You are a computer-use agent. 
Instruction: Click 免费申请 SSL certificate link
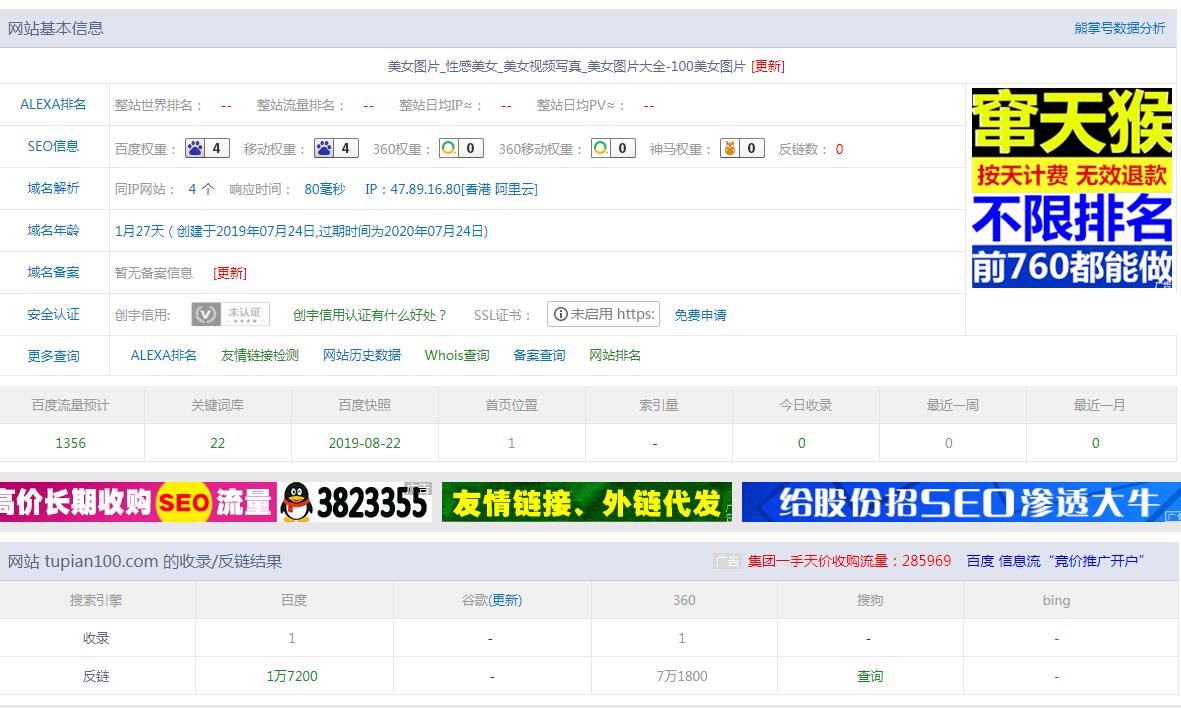[700, 315]
